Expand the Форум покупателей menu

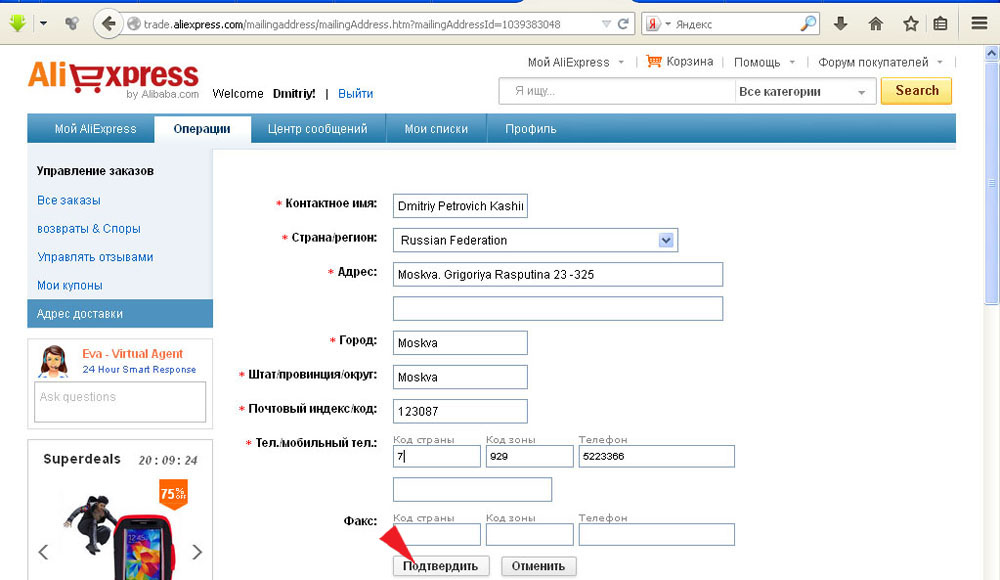pos(880,62)
